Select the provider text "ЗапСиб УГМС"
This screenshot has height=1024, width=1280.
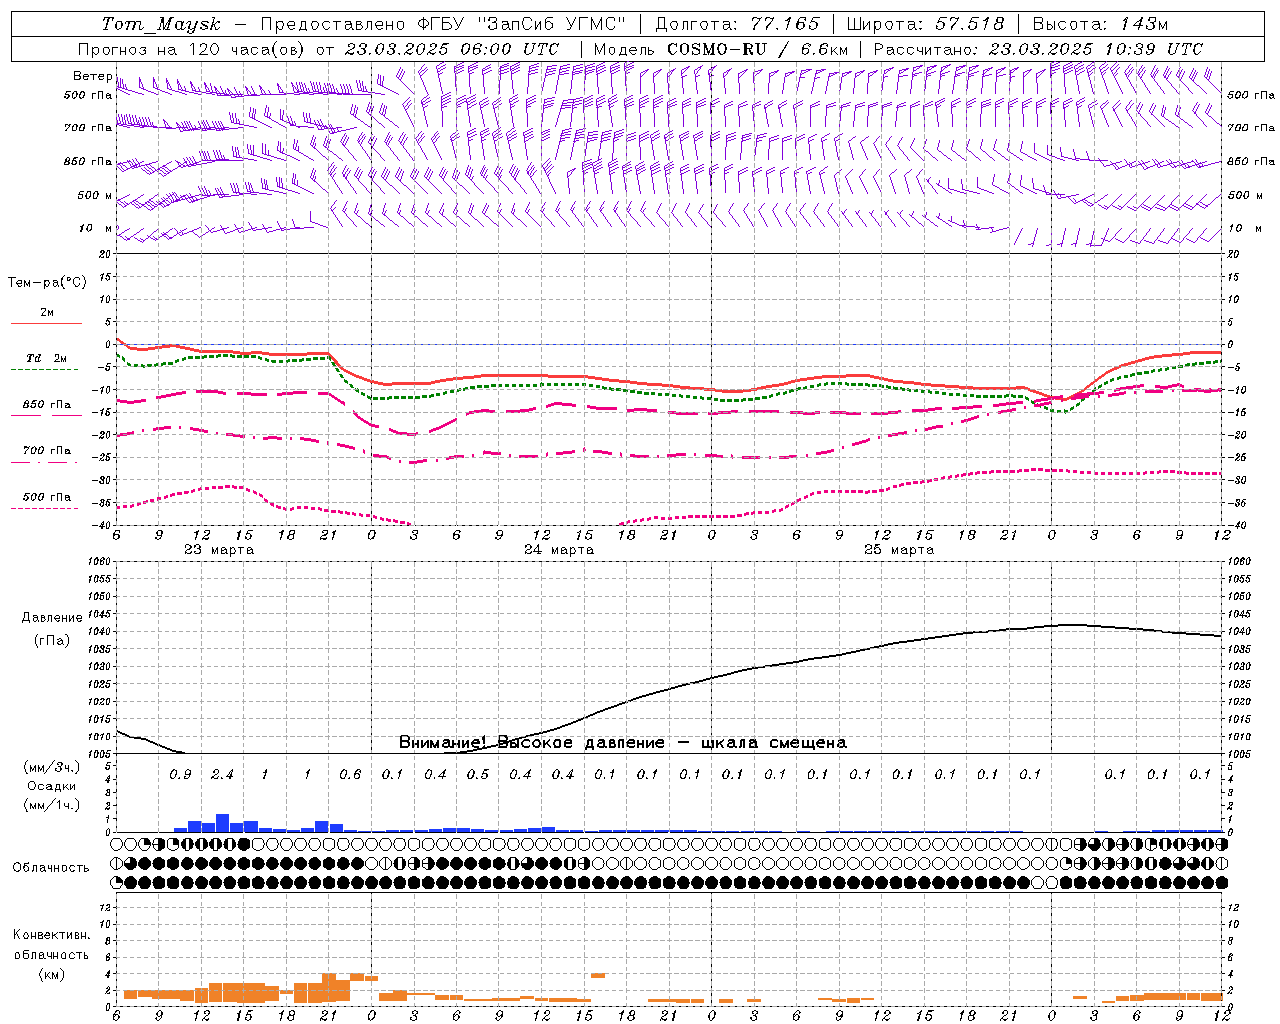coord(553,24)
